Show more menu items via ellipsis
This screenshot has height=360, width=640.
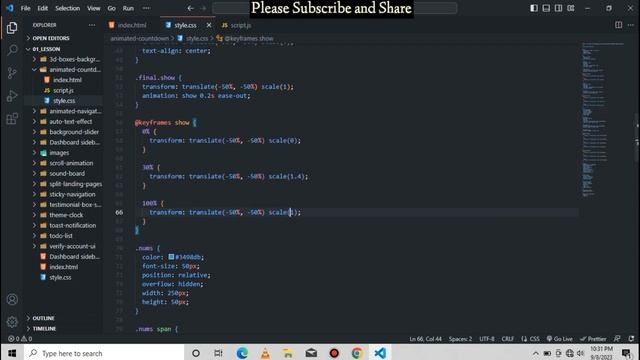click(146, 8)
